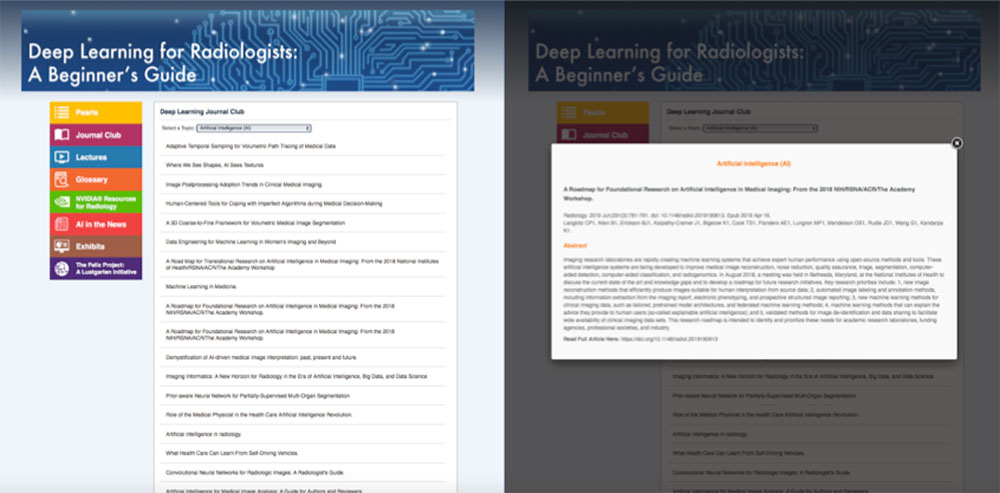1000x493 pixels.
Task: Open 'Imaging Informatics: A New Horizon' in left list
Action: point(296,376)
